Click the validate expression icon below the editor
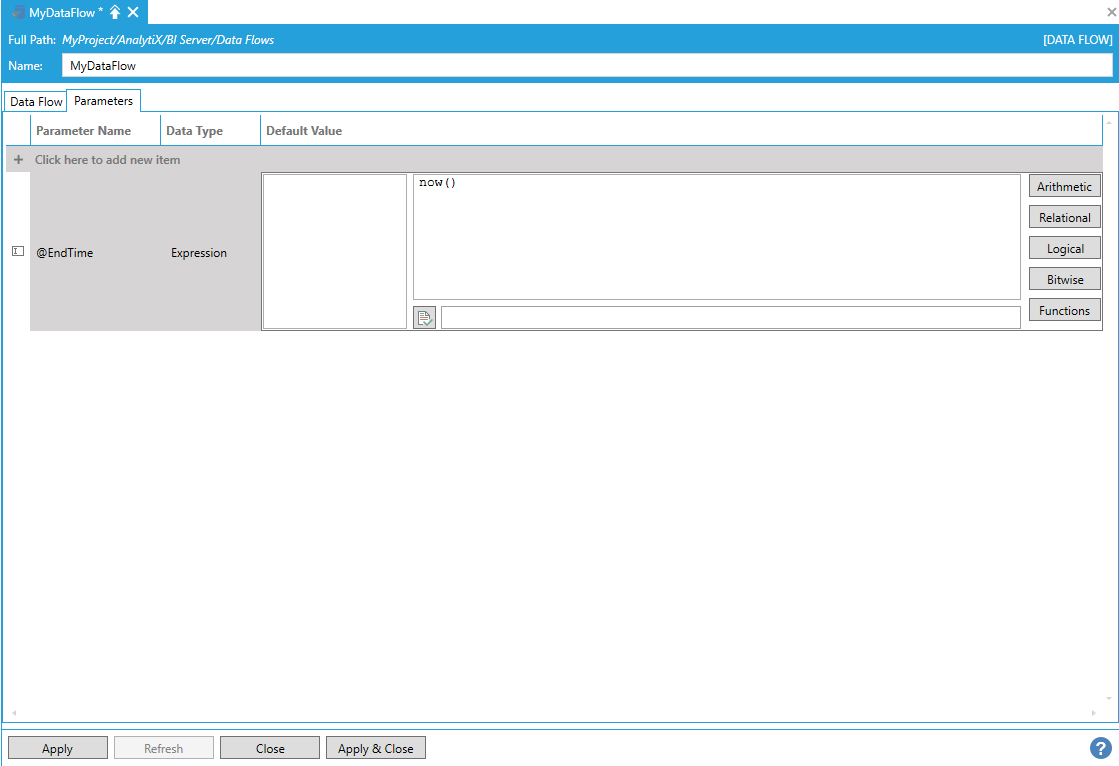The image size is (1119, 766). pos(424,318)
